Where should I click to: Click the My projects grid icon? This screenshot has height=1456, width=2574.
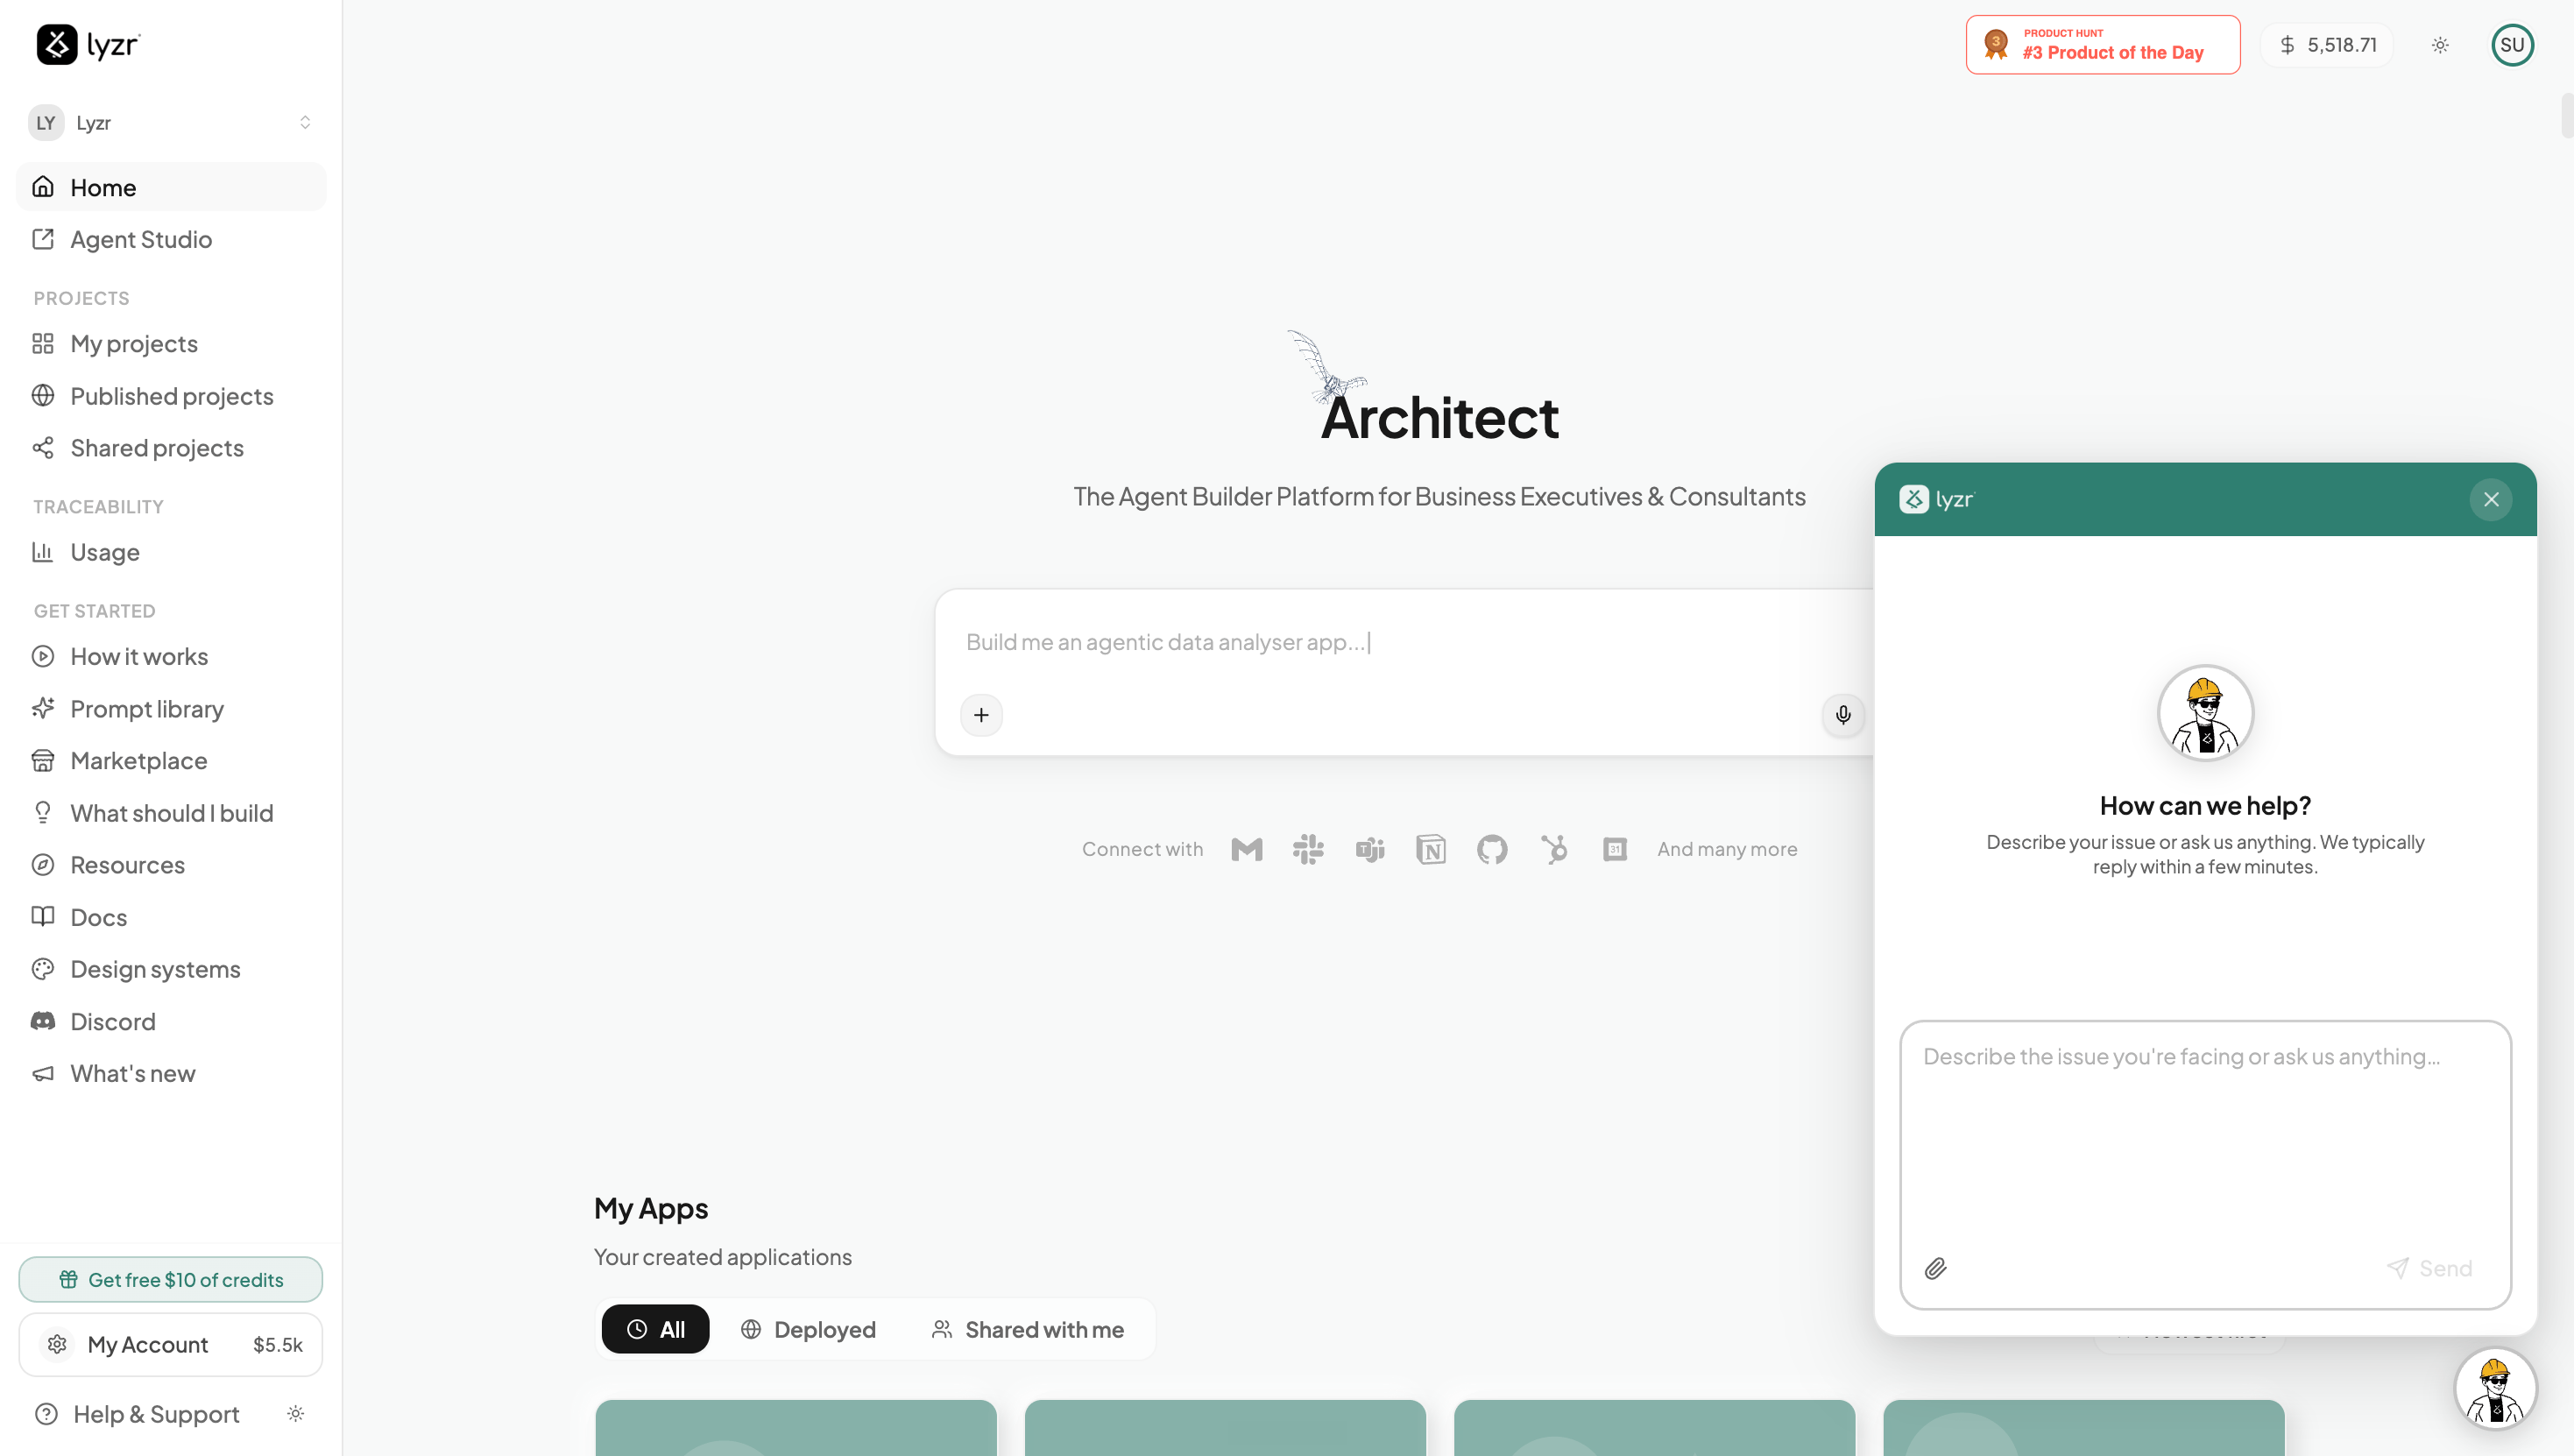coord(43,344)
